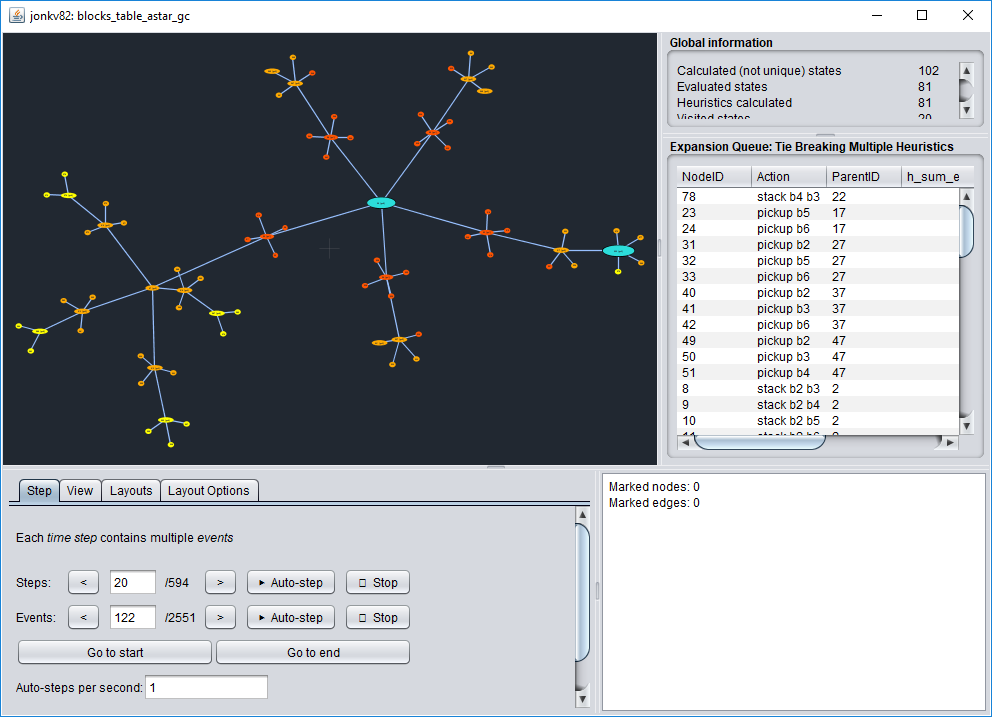This screenshot has height=717, width=992.
Task: Click the ParentID column header
Action: pos(864,177)
